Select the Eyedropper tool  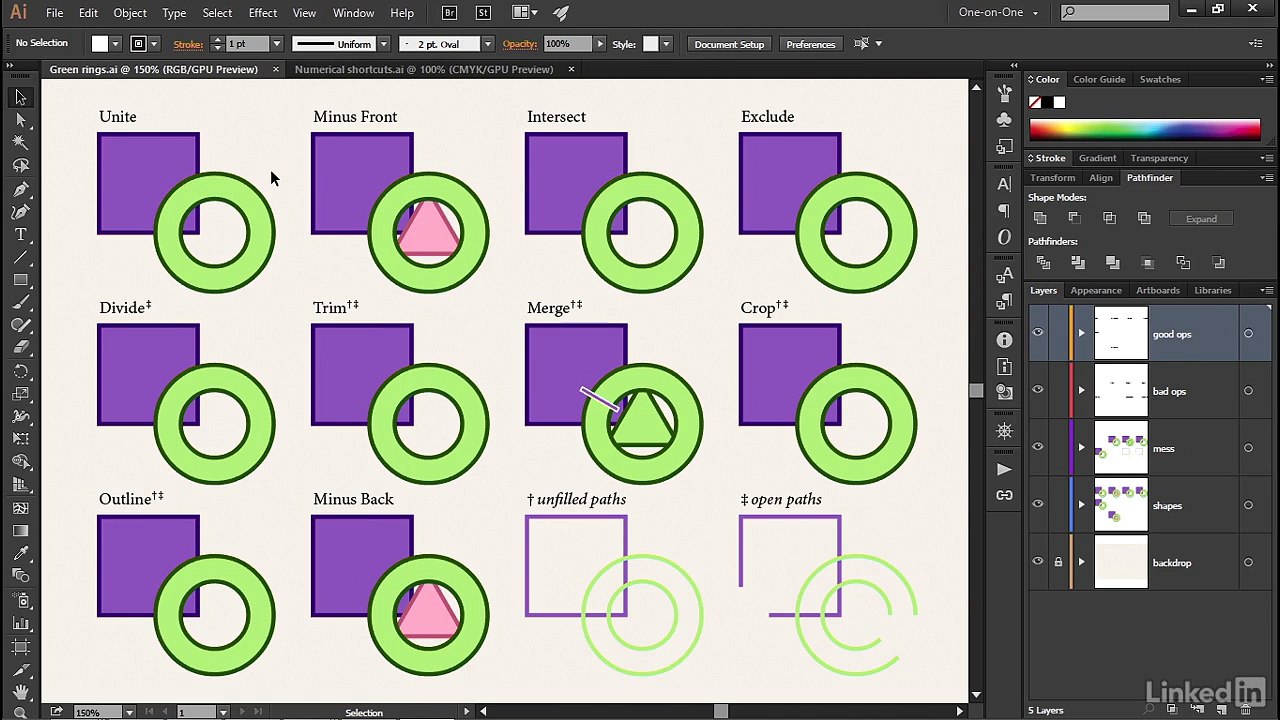coord(20,553)
